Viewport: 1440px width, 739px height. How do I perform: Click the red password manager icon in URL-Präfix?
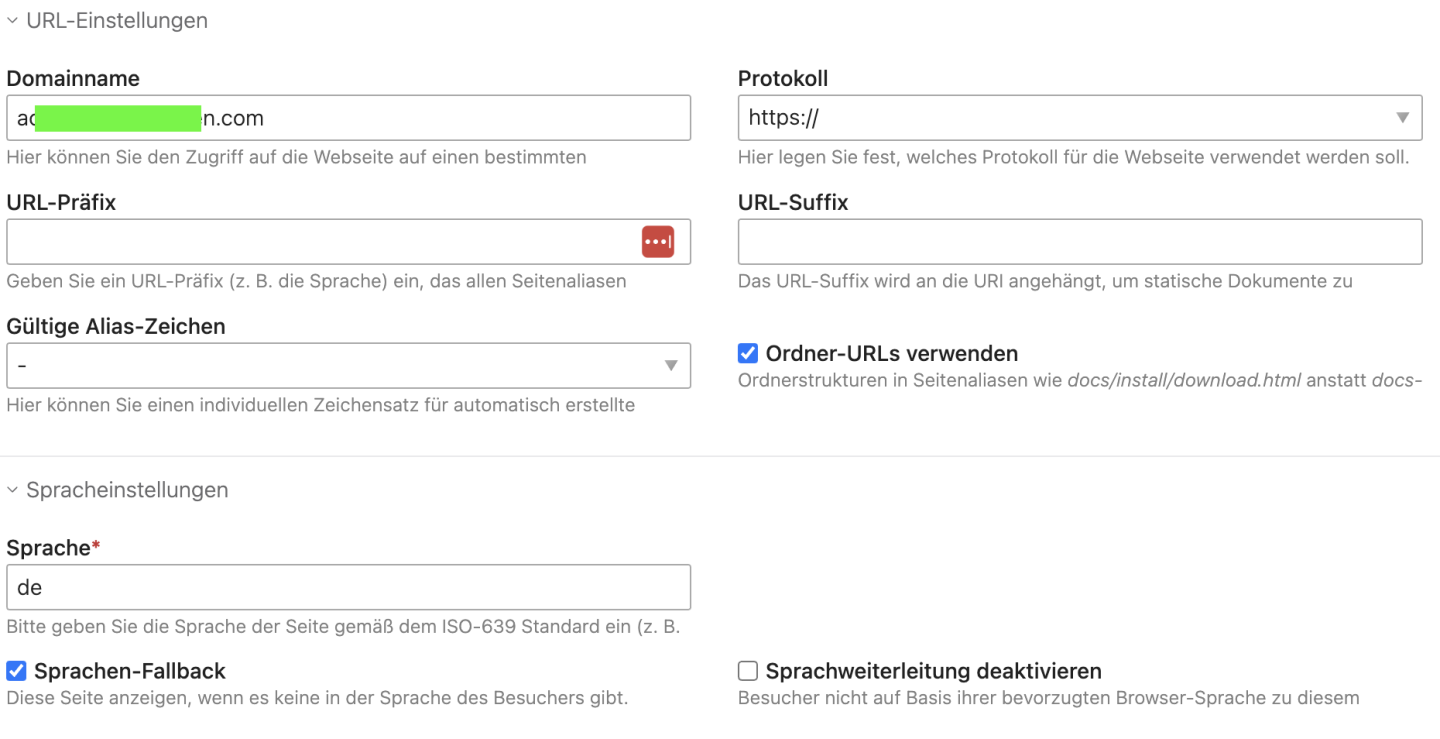pos(657,242)
